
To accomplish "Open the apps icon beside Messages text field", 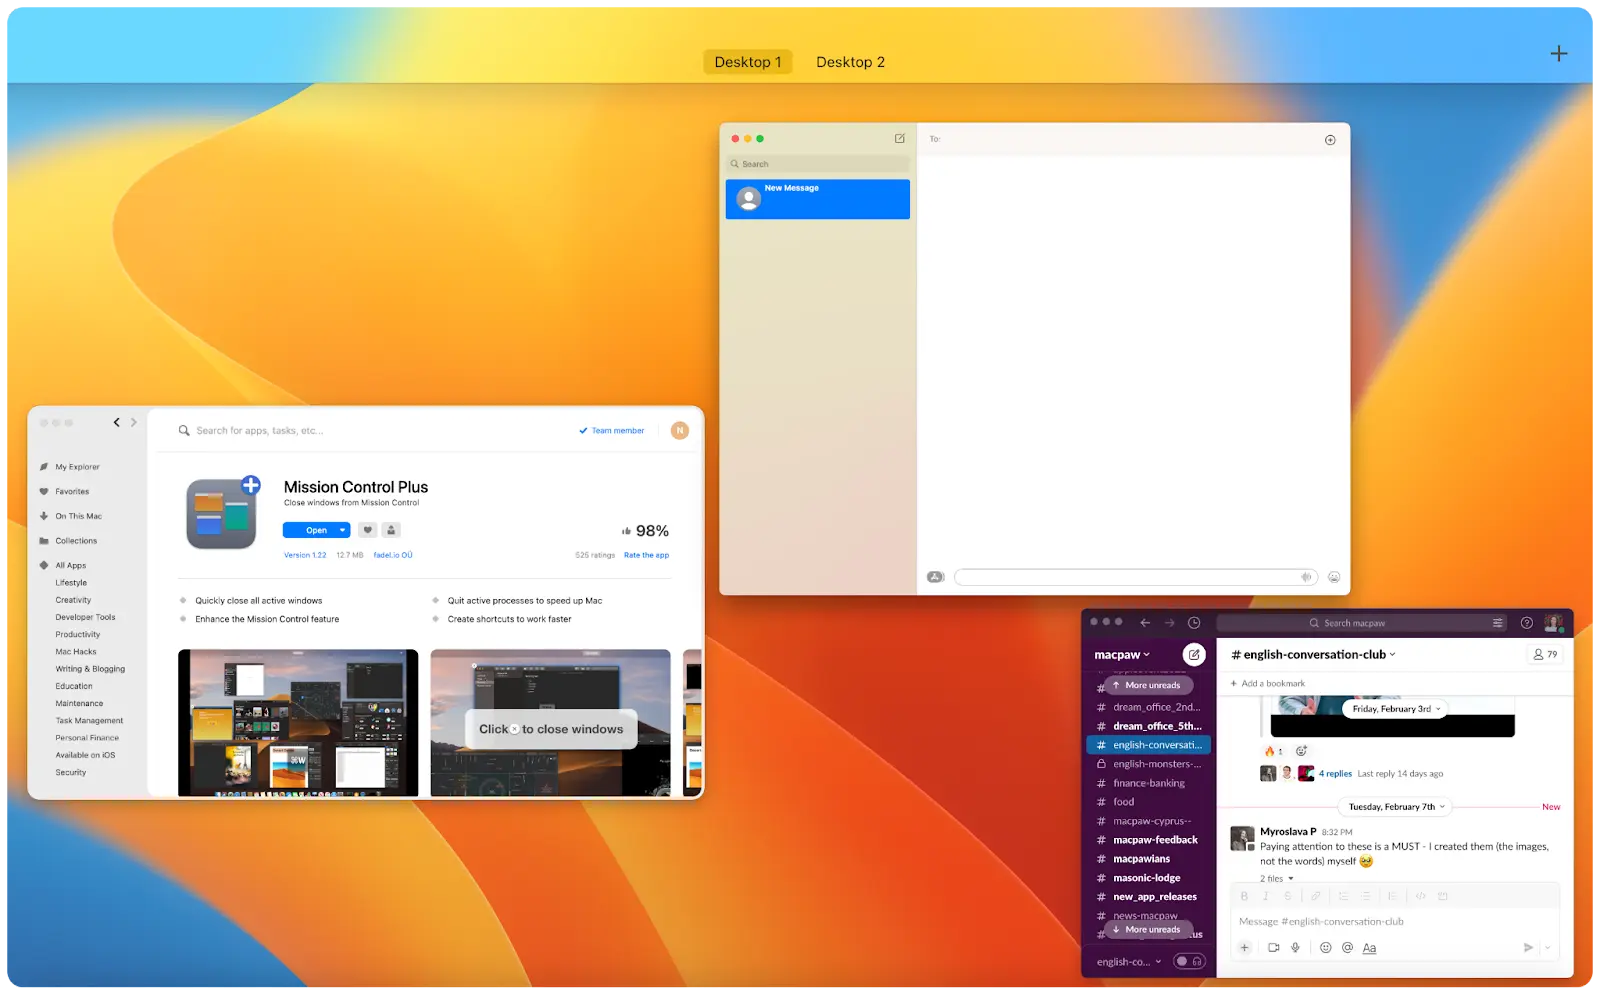I will point(935,577).
